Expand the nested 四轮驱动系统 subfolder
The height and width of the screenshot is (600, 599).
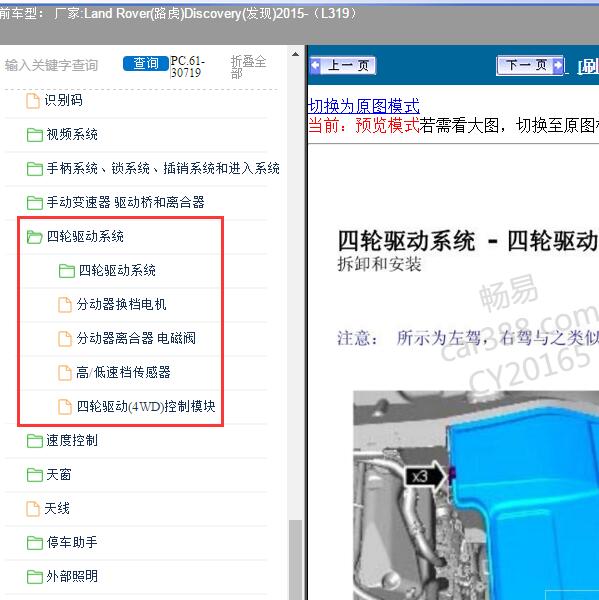(x=117, y=270)
